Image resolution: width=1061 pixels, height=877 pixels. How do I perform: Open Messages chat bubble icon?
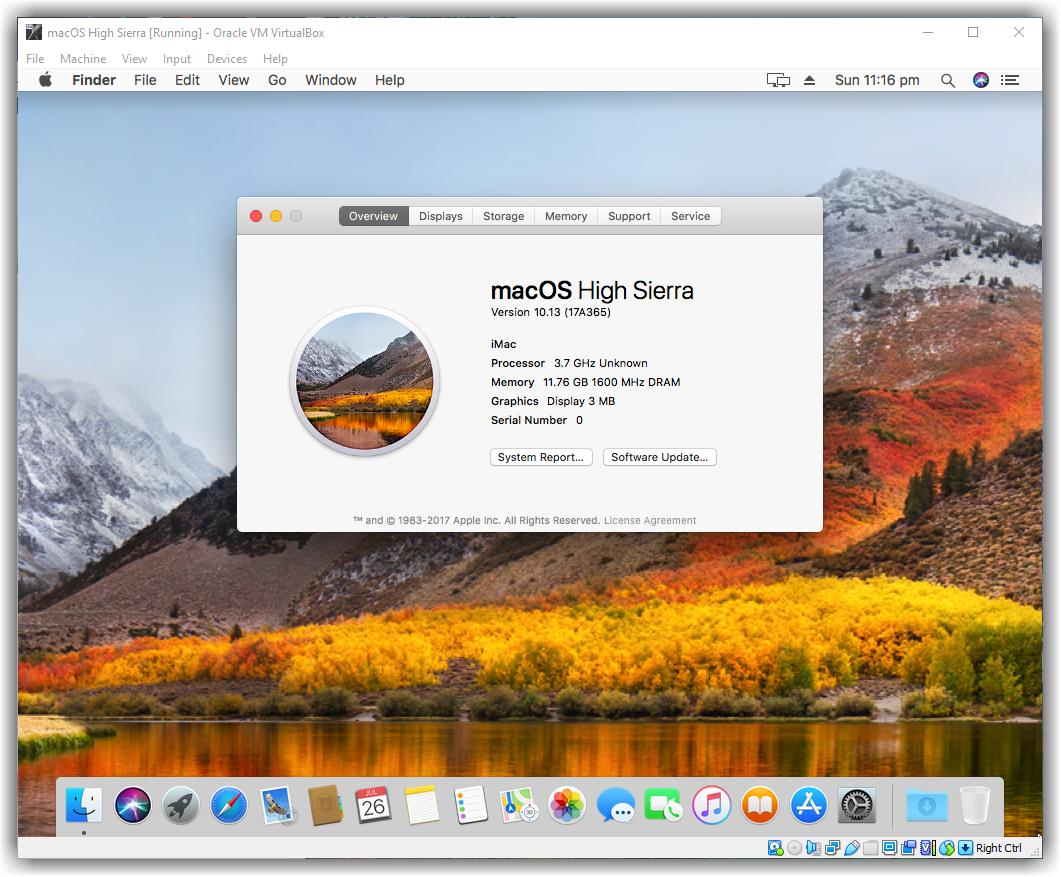tap(616, 805)
